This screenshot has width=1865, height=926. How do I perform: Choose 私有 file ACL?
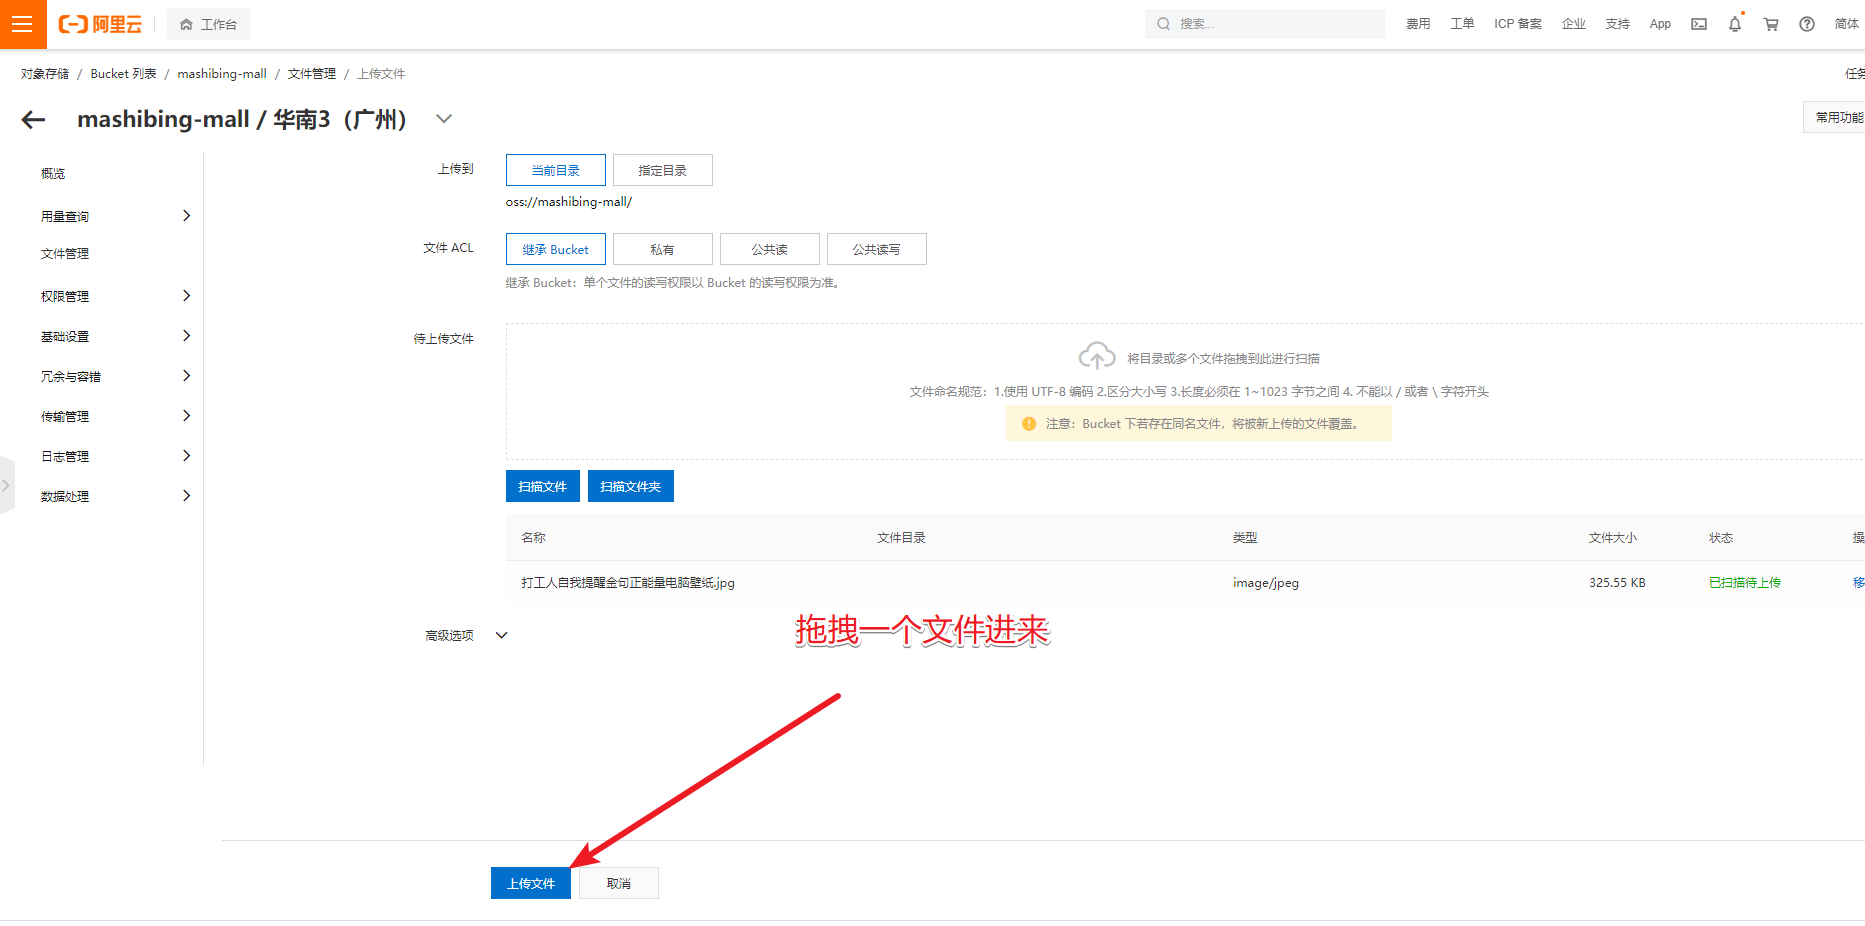click(663, 249)
